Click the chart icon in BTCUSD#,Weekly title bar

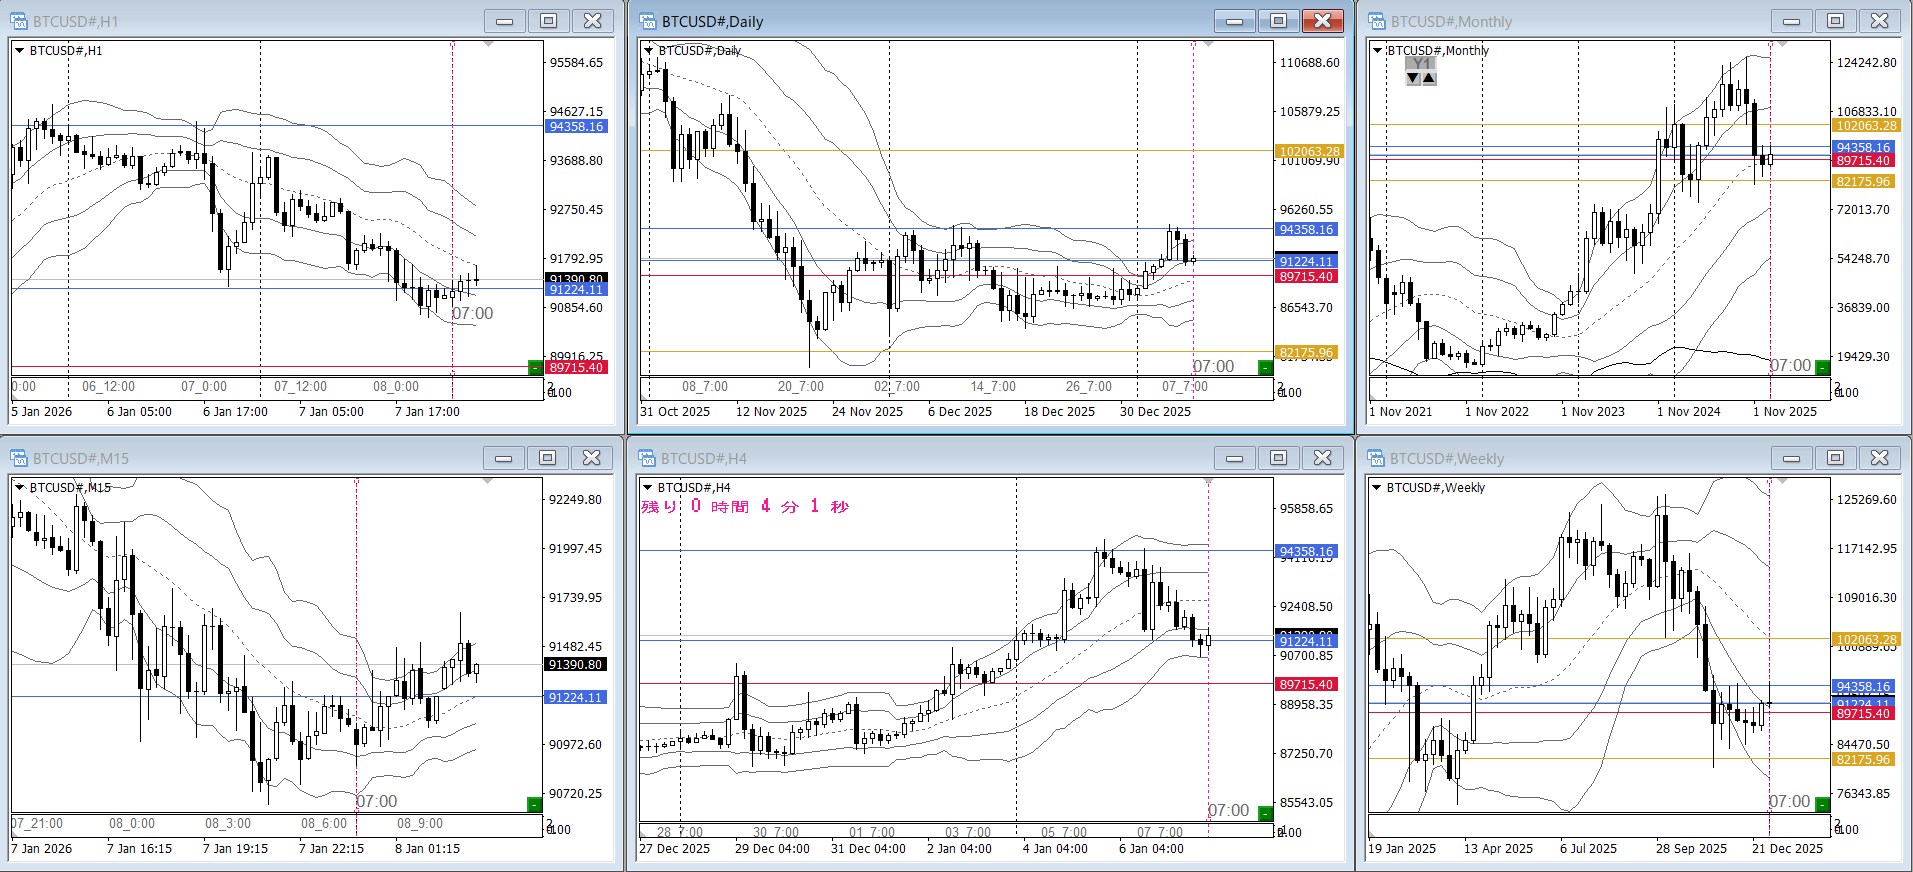[1377, 458]
